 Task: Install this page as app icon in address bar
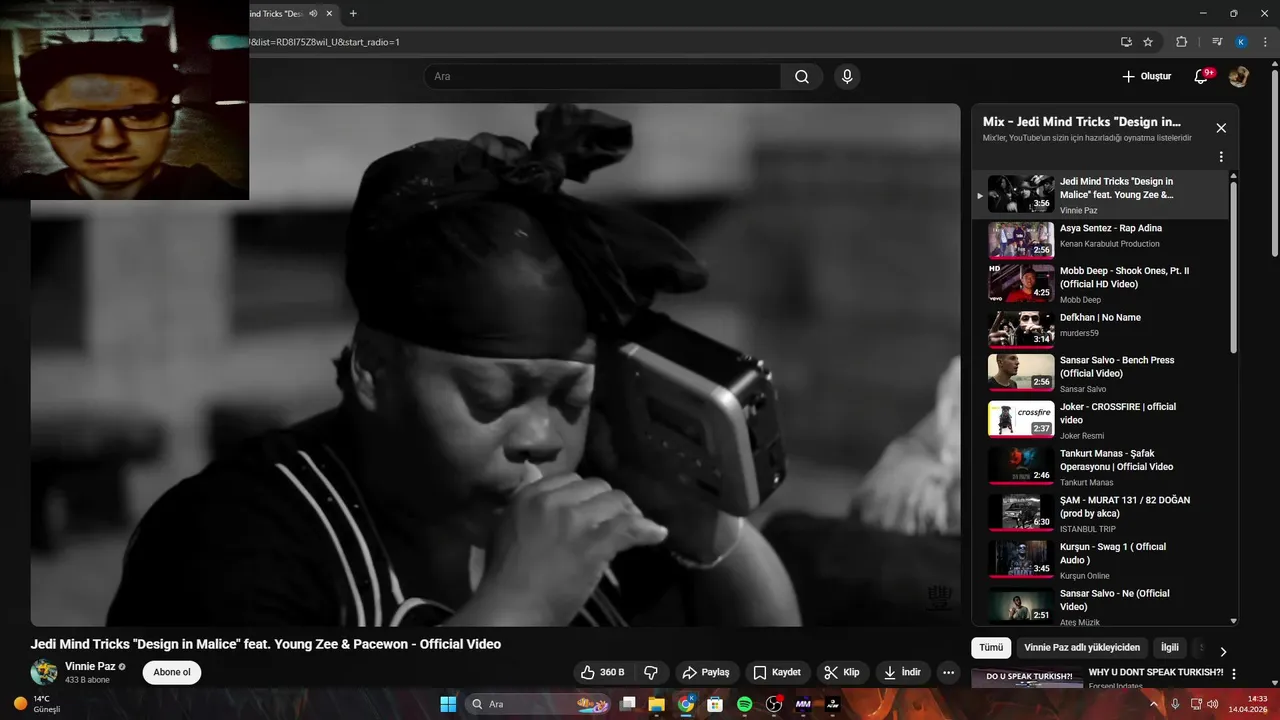pyautogui.click(x=1126, y=42)
